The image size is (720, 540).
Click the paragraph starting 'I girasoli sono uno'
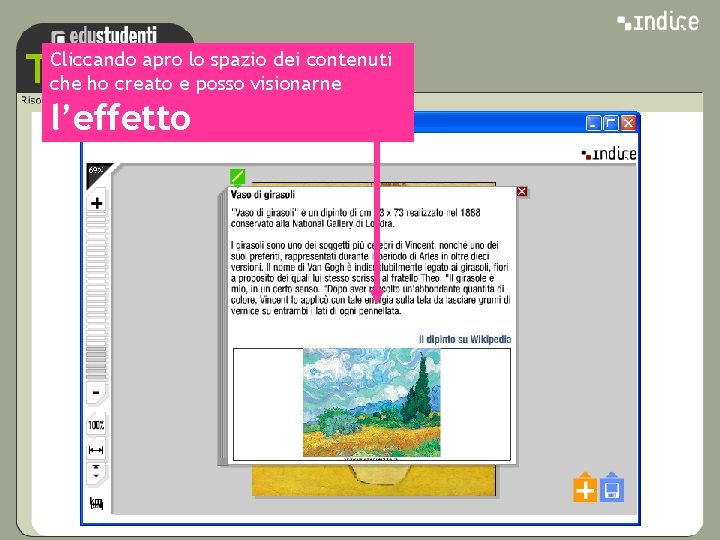tap(370, 278)
